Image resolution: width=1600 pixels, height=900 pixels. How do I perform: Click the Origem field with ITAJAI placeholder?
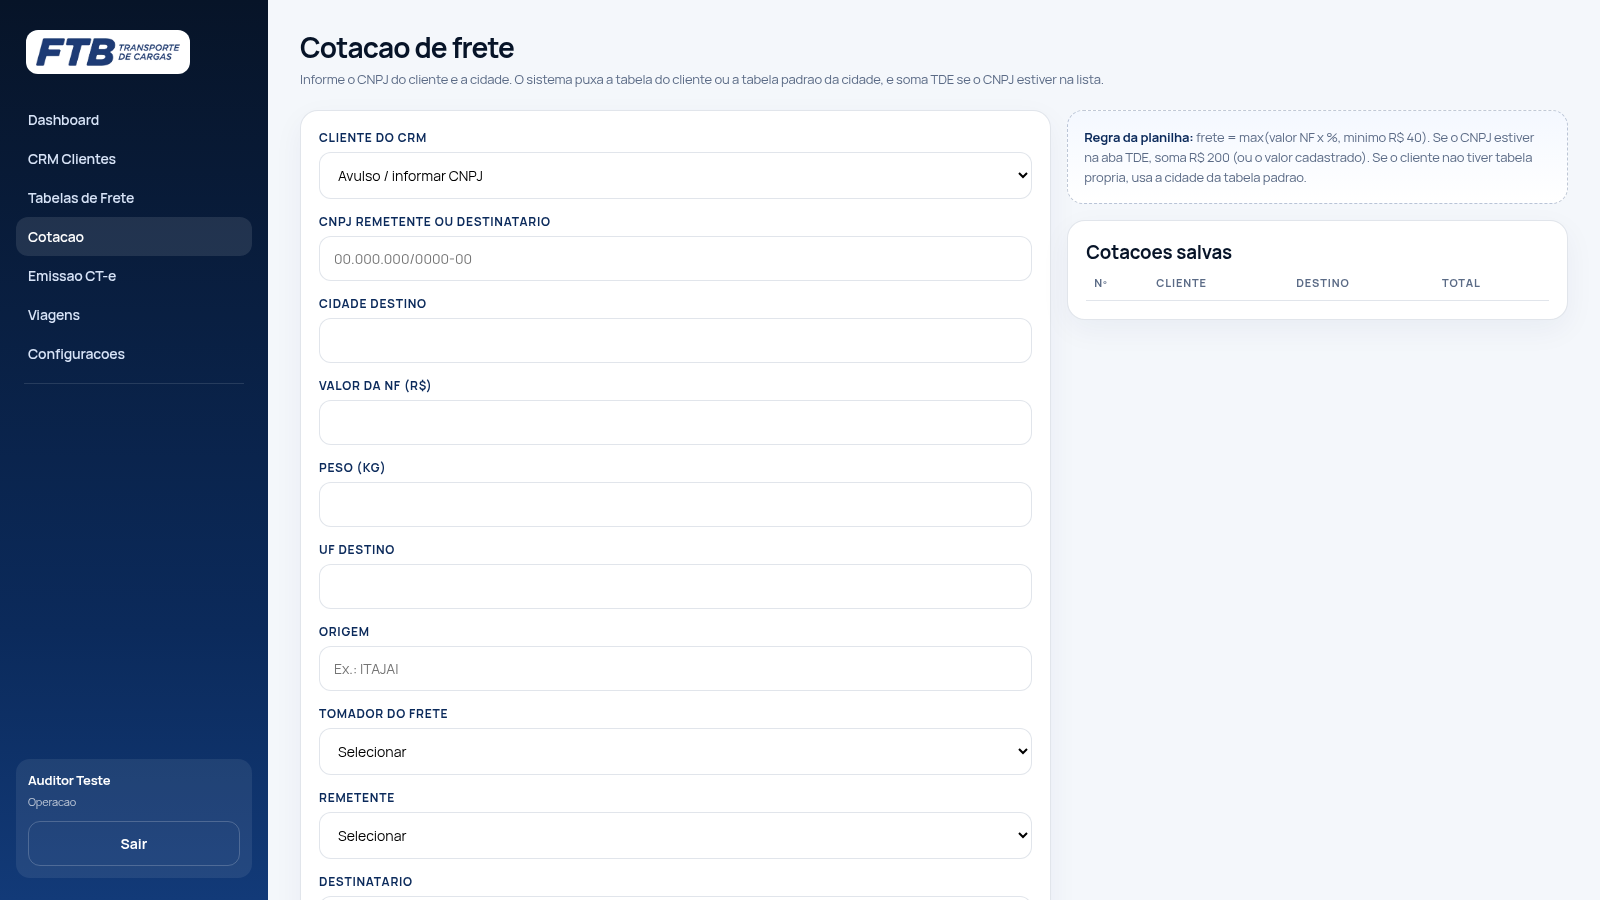(x=675, y=669)
